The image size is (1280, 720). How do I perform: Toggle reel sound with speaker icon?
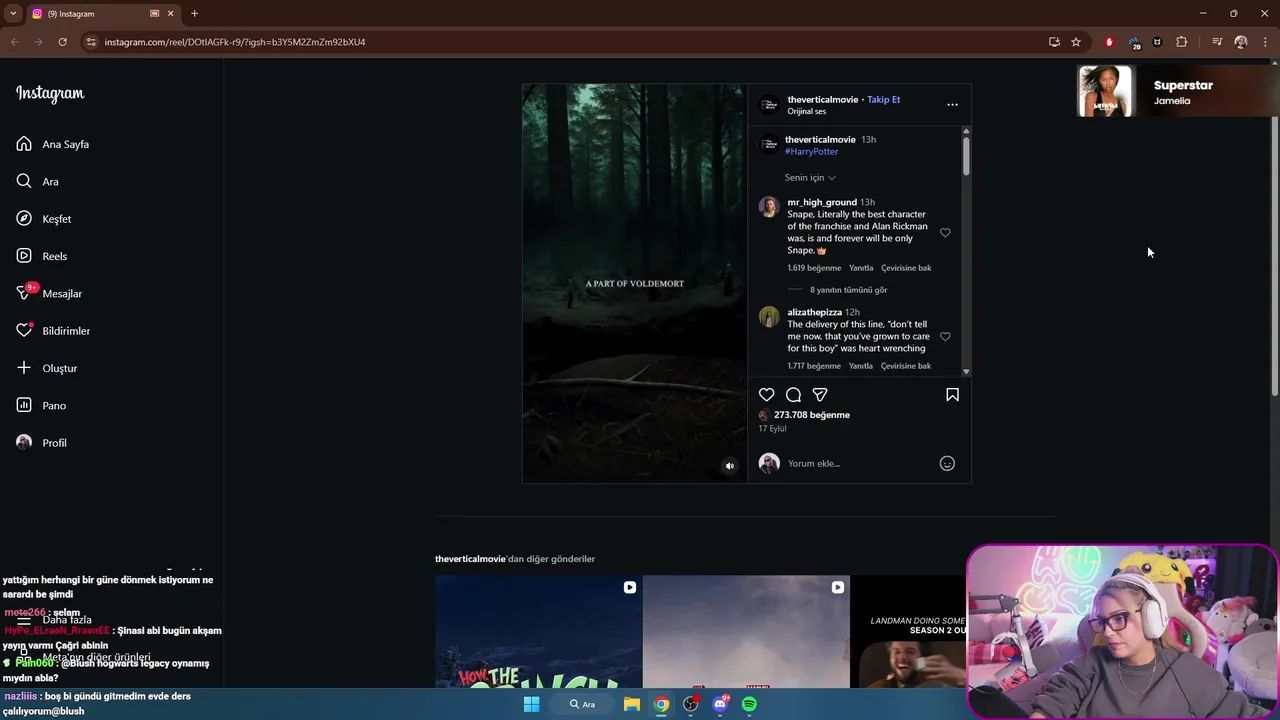[x=729, y=466]
